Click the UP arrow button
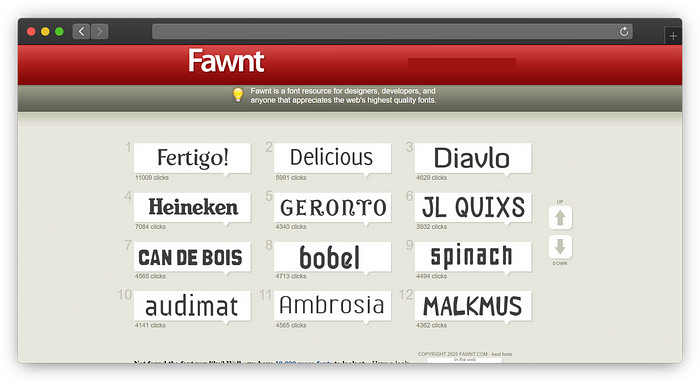 tap(560, 218)
